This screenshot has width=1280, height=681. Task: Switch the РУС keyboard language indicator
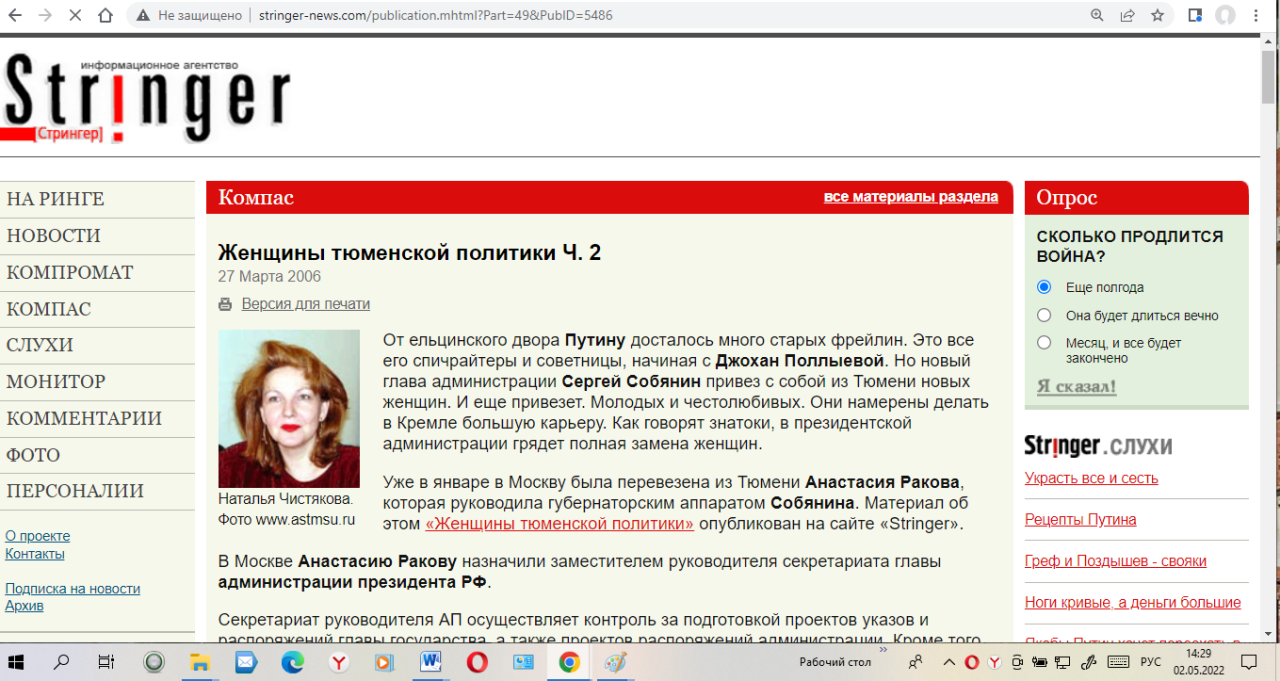[1151, 662]
